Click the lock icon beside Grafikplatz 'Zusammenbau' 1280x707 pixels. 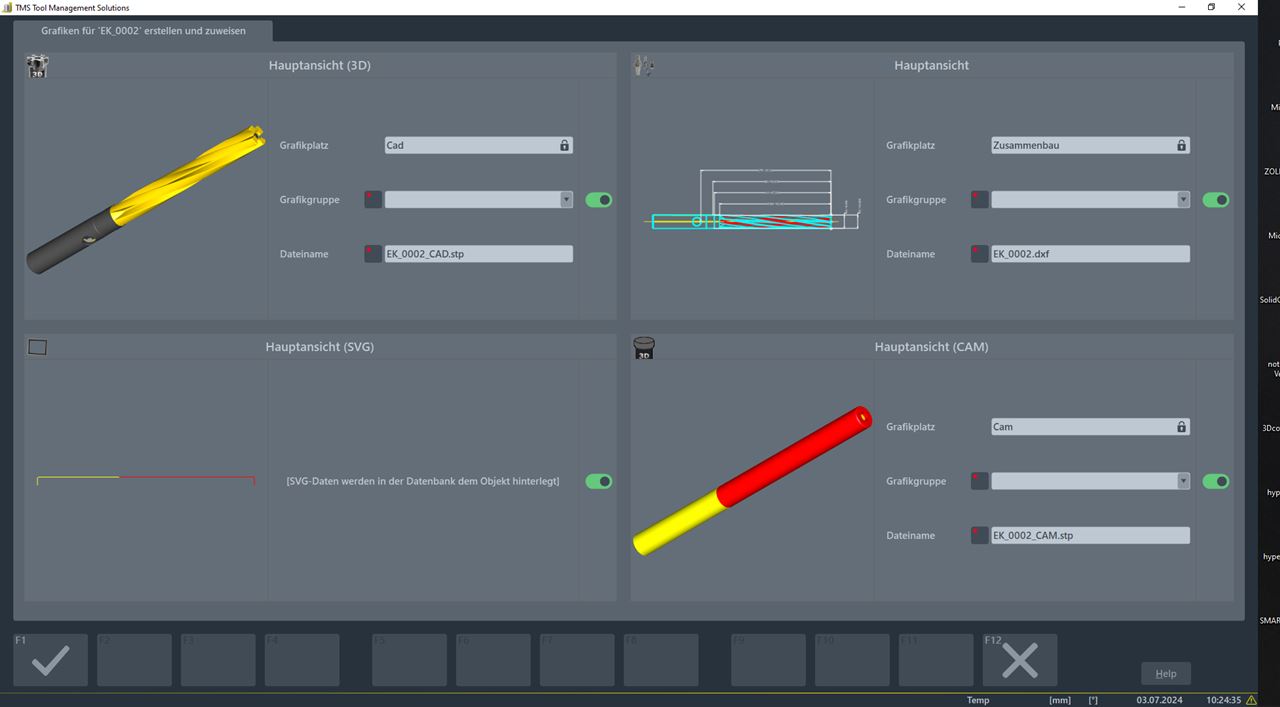(x=1181, y=145)
